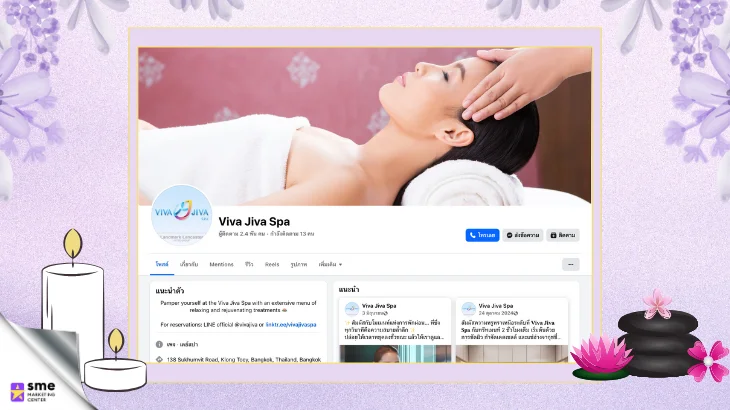The width and height of the screenshot is (730, 410).
Task: Click the Viva Jiva Spa profile picture
Action: pyautogui.click(x=181, y=215)
